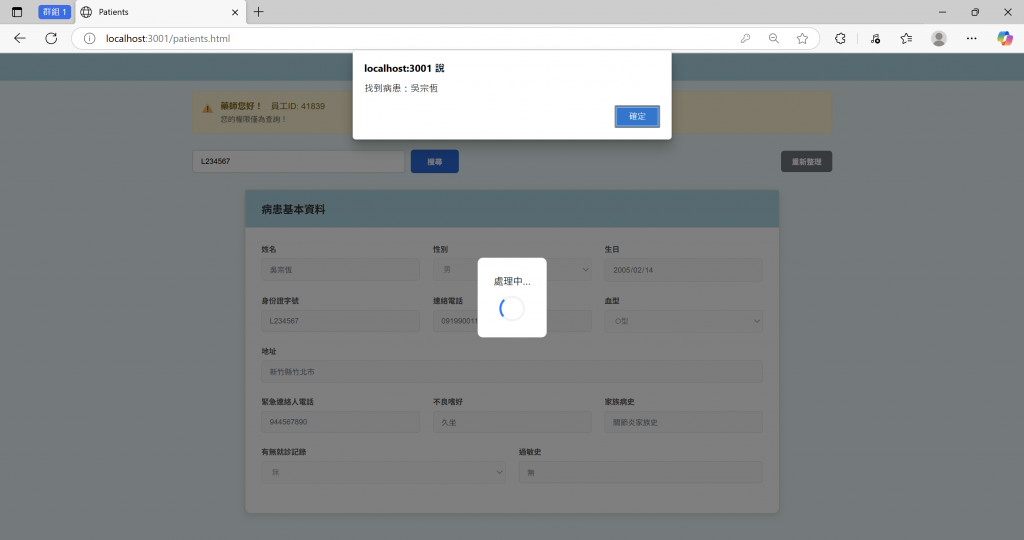Click the loading spinner under 處理中
Viewport: 1024px width, 540px height.
point(512,308)
